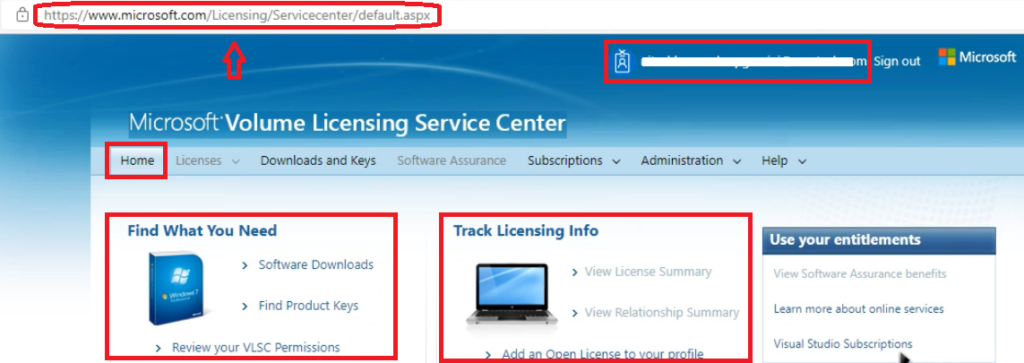The image size is (1024, 363).
Task: Expand the Help dropdown chevron
Action: click(x=802, y=161)
